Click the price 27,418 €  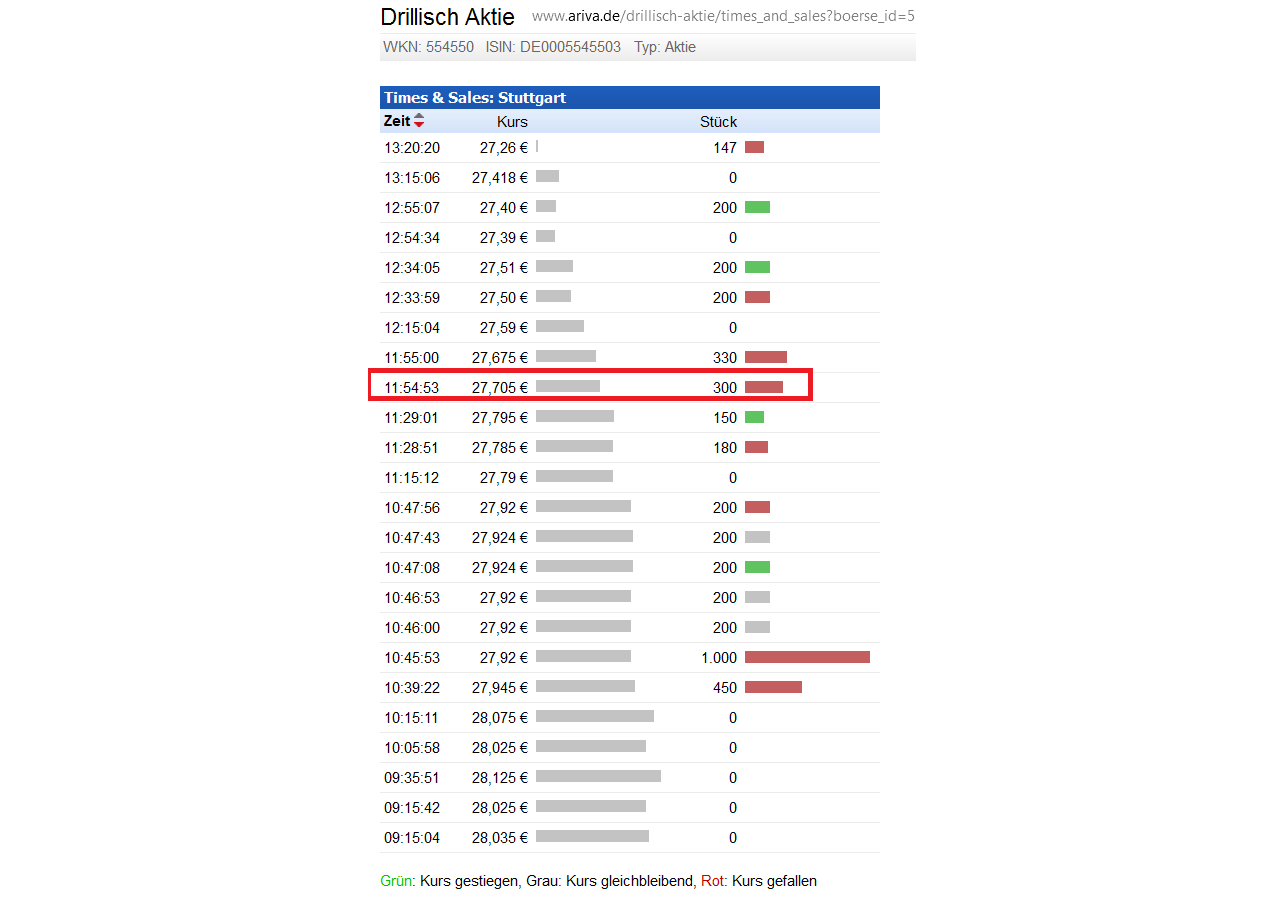tap(500, 178)
